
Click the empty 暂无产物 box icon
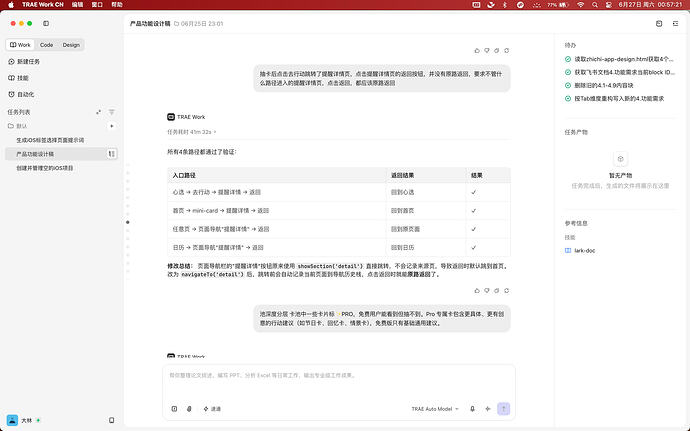(x=620, y=159)
